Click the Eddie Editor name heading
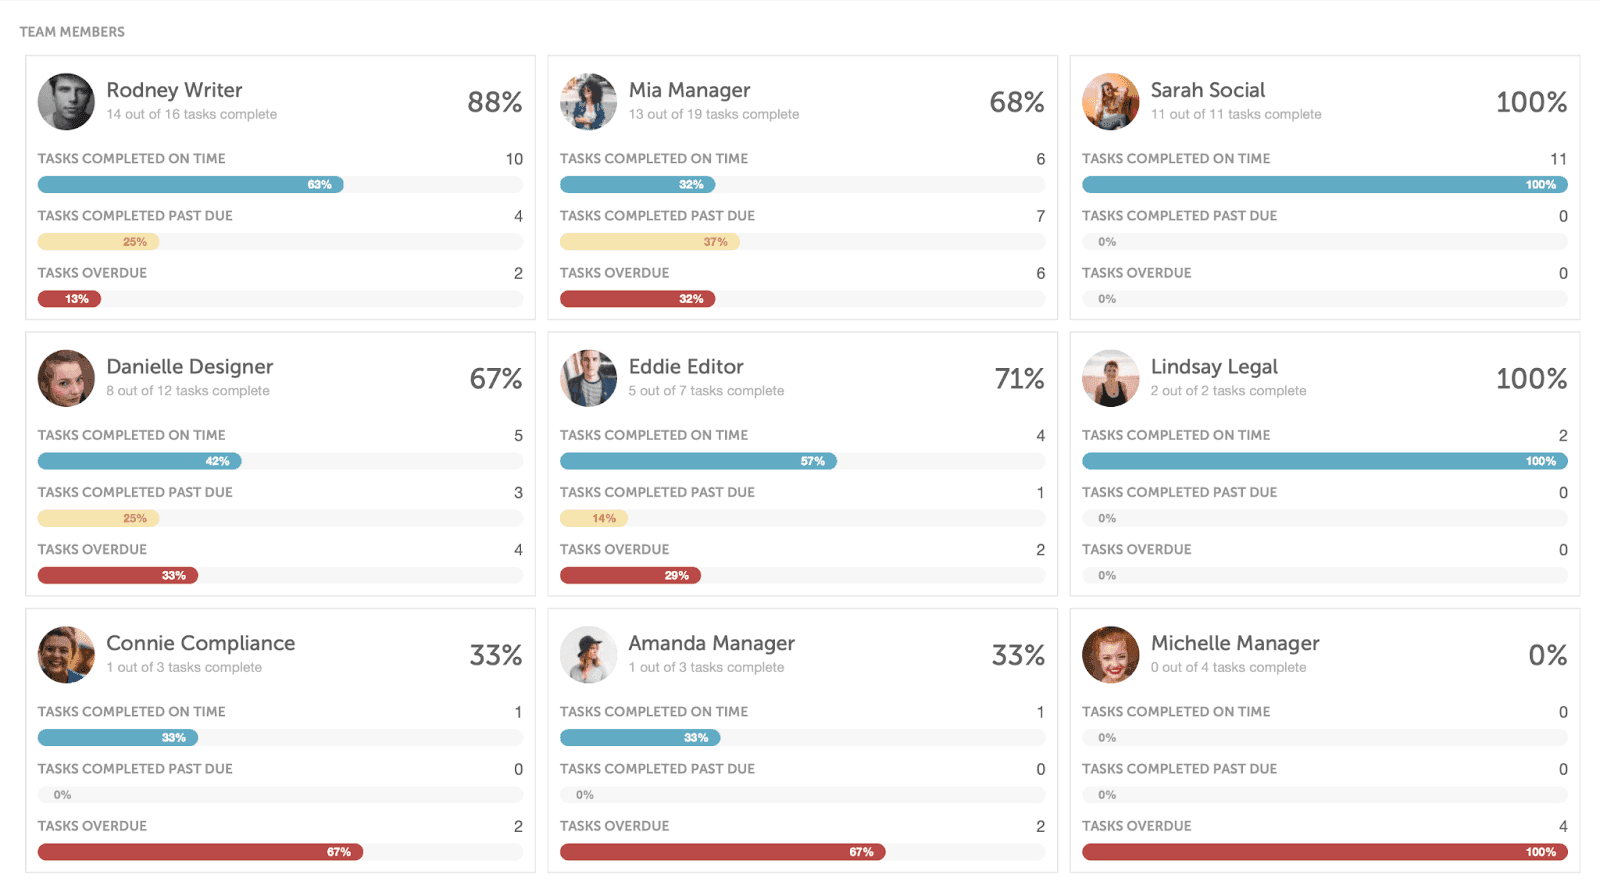Screen dimensions: 1600x896 coord(687,366)
